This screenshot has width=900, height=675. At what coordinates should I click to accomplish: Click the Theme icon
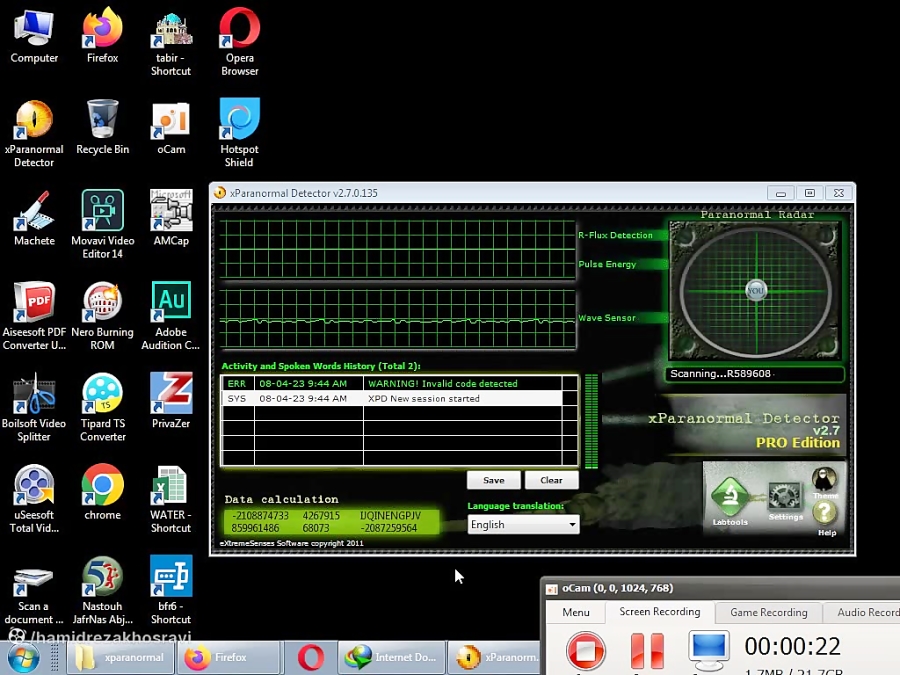pyautogui.click(x=825, y=482)
